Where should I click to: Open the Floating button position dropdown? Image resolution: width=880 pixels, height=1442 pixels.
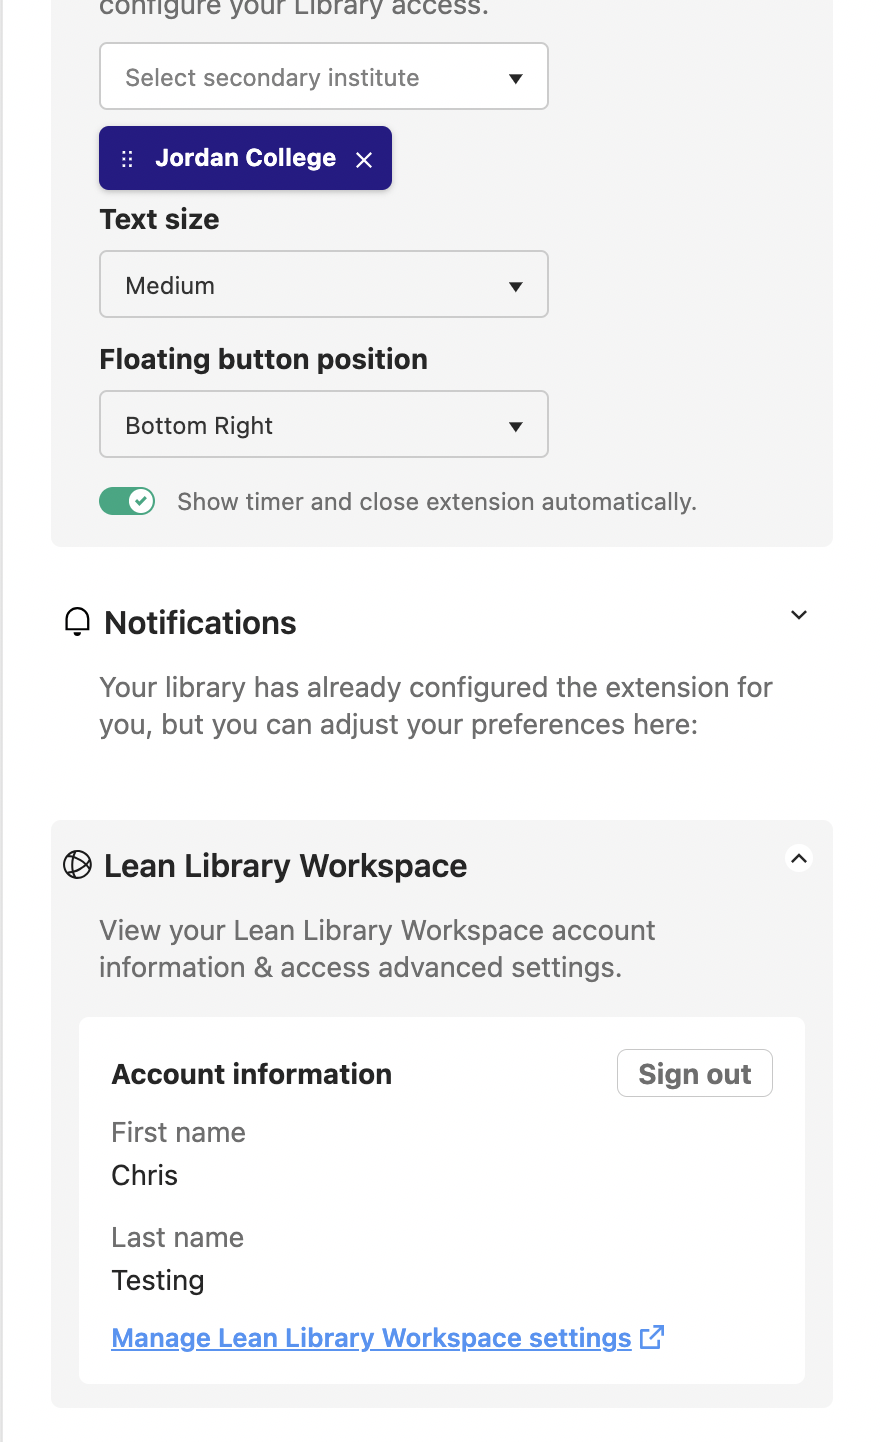click(x=323, y=424)
